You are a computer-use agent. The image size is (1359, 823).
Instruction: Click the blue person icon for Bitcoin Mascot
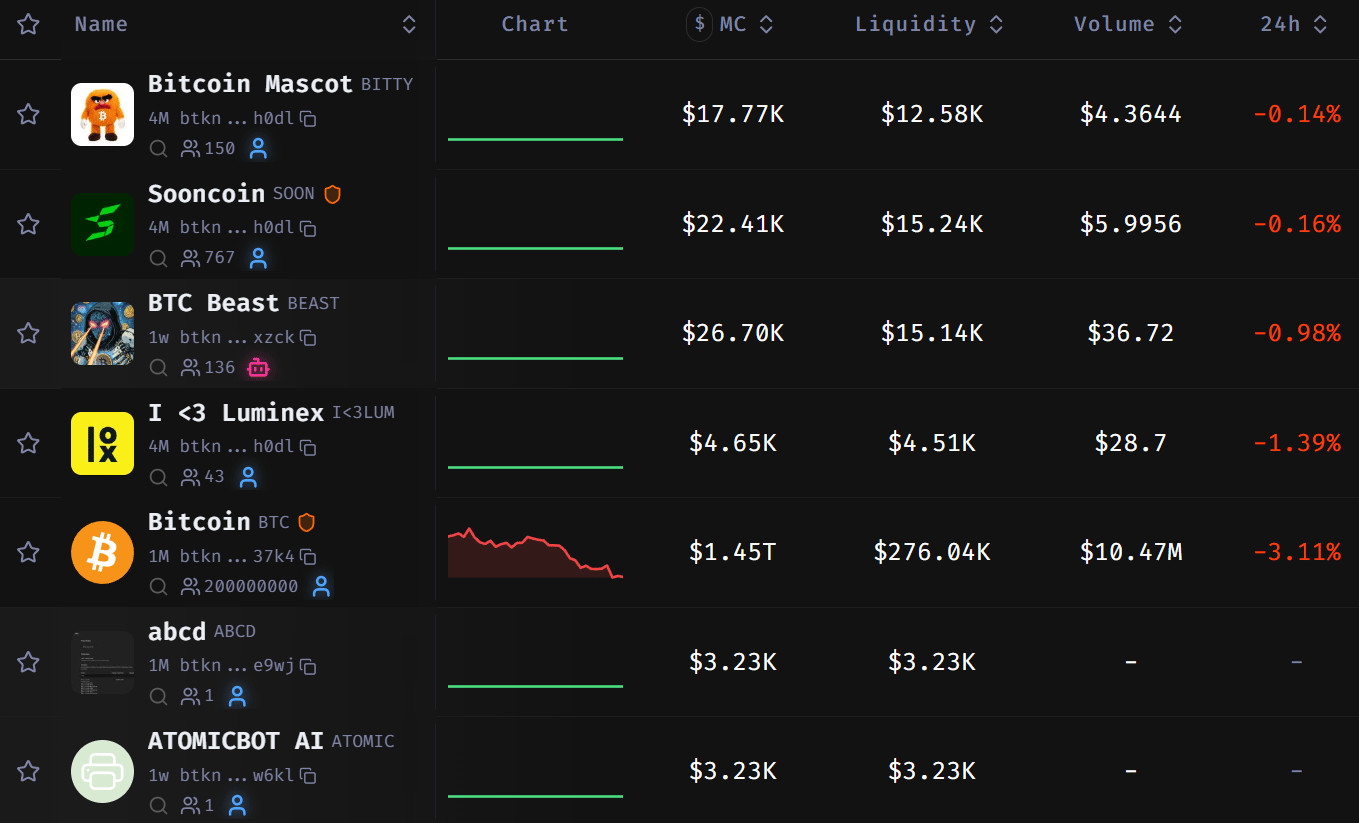point(258,149)
